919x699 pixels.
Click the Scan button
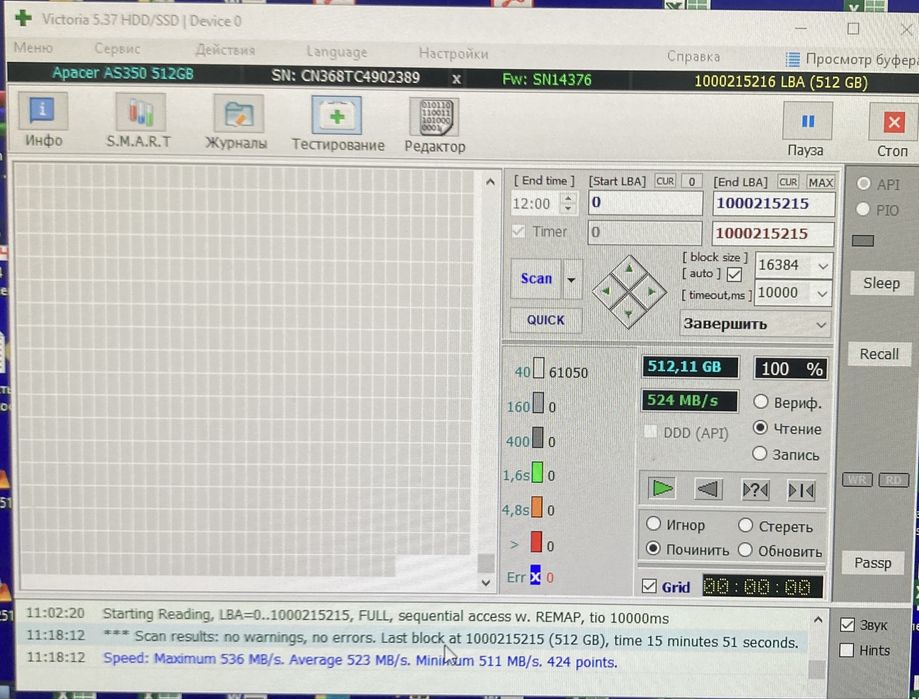coord(536,278)
